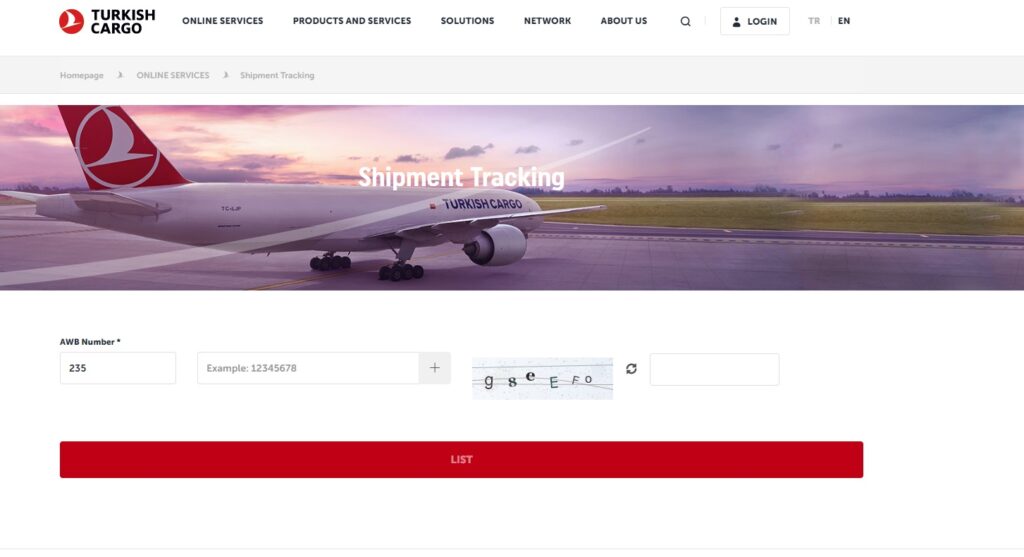The height and width of the screenshot is (557, 1024).
Task: Open the NETWORK menu item
Action: pyautogui.click(x=547, y=21)
